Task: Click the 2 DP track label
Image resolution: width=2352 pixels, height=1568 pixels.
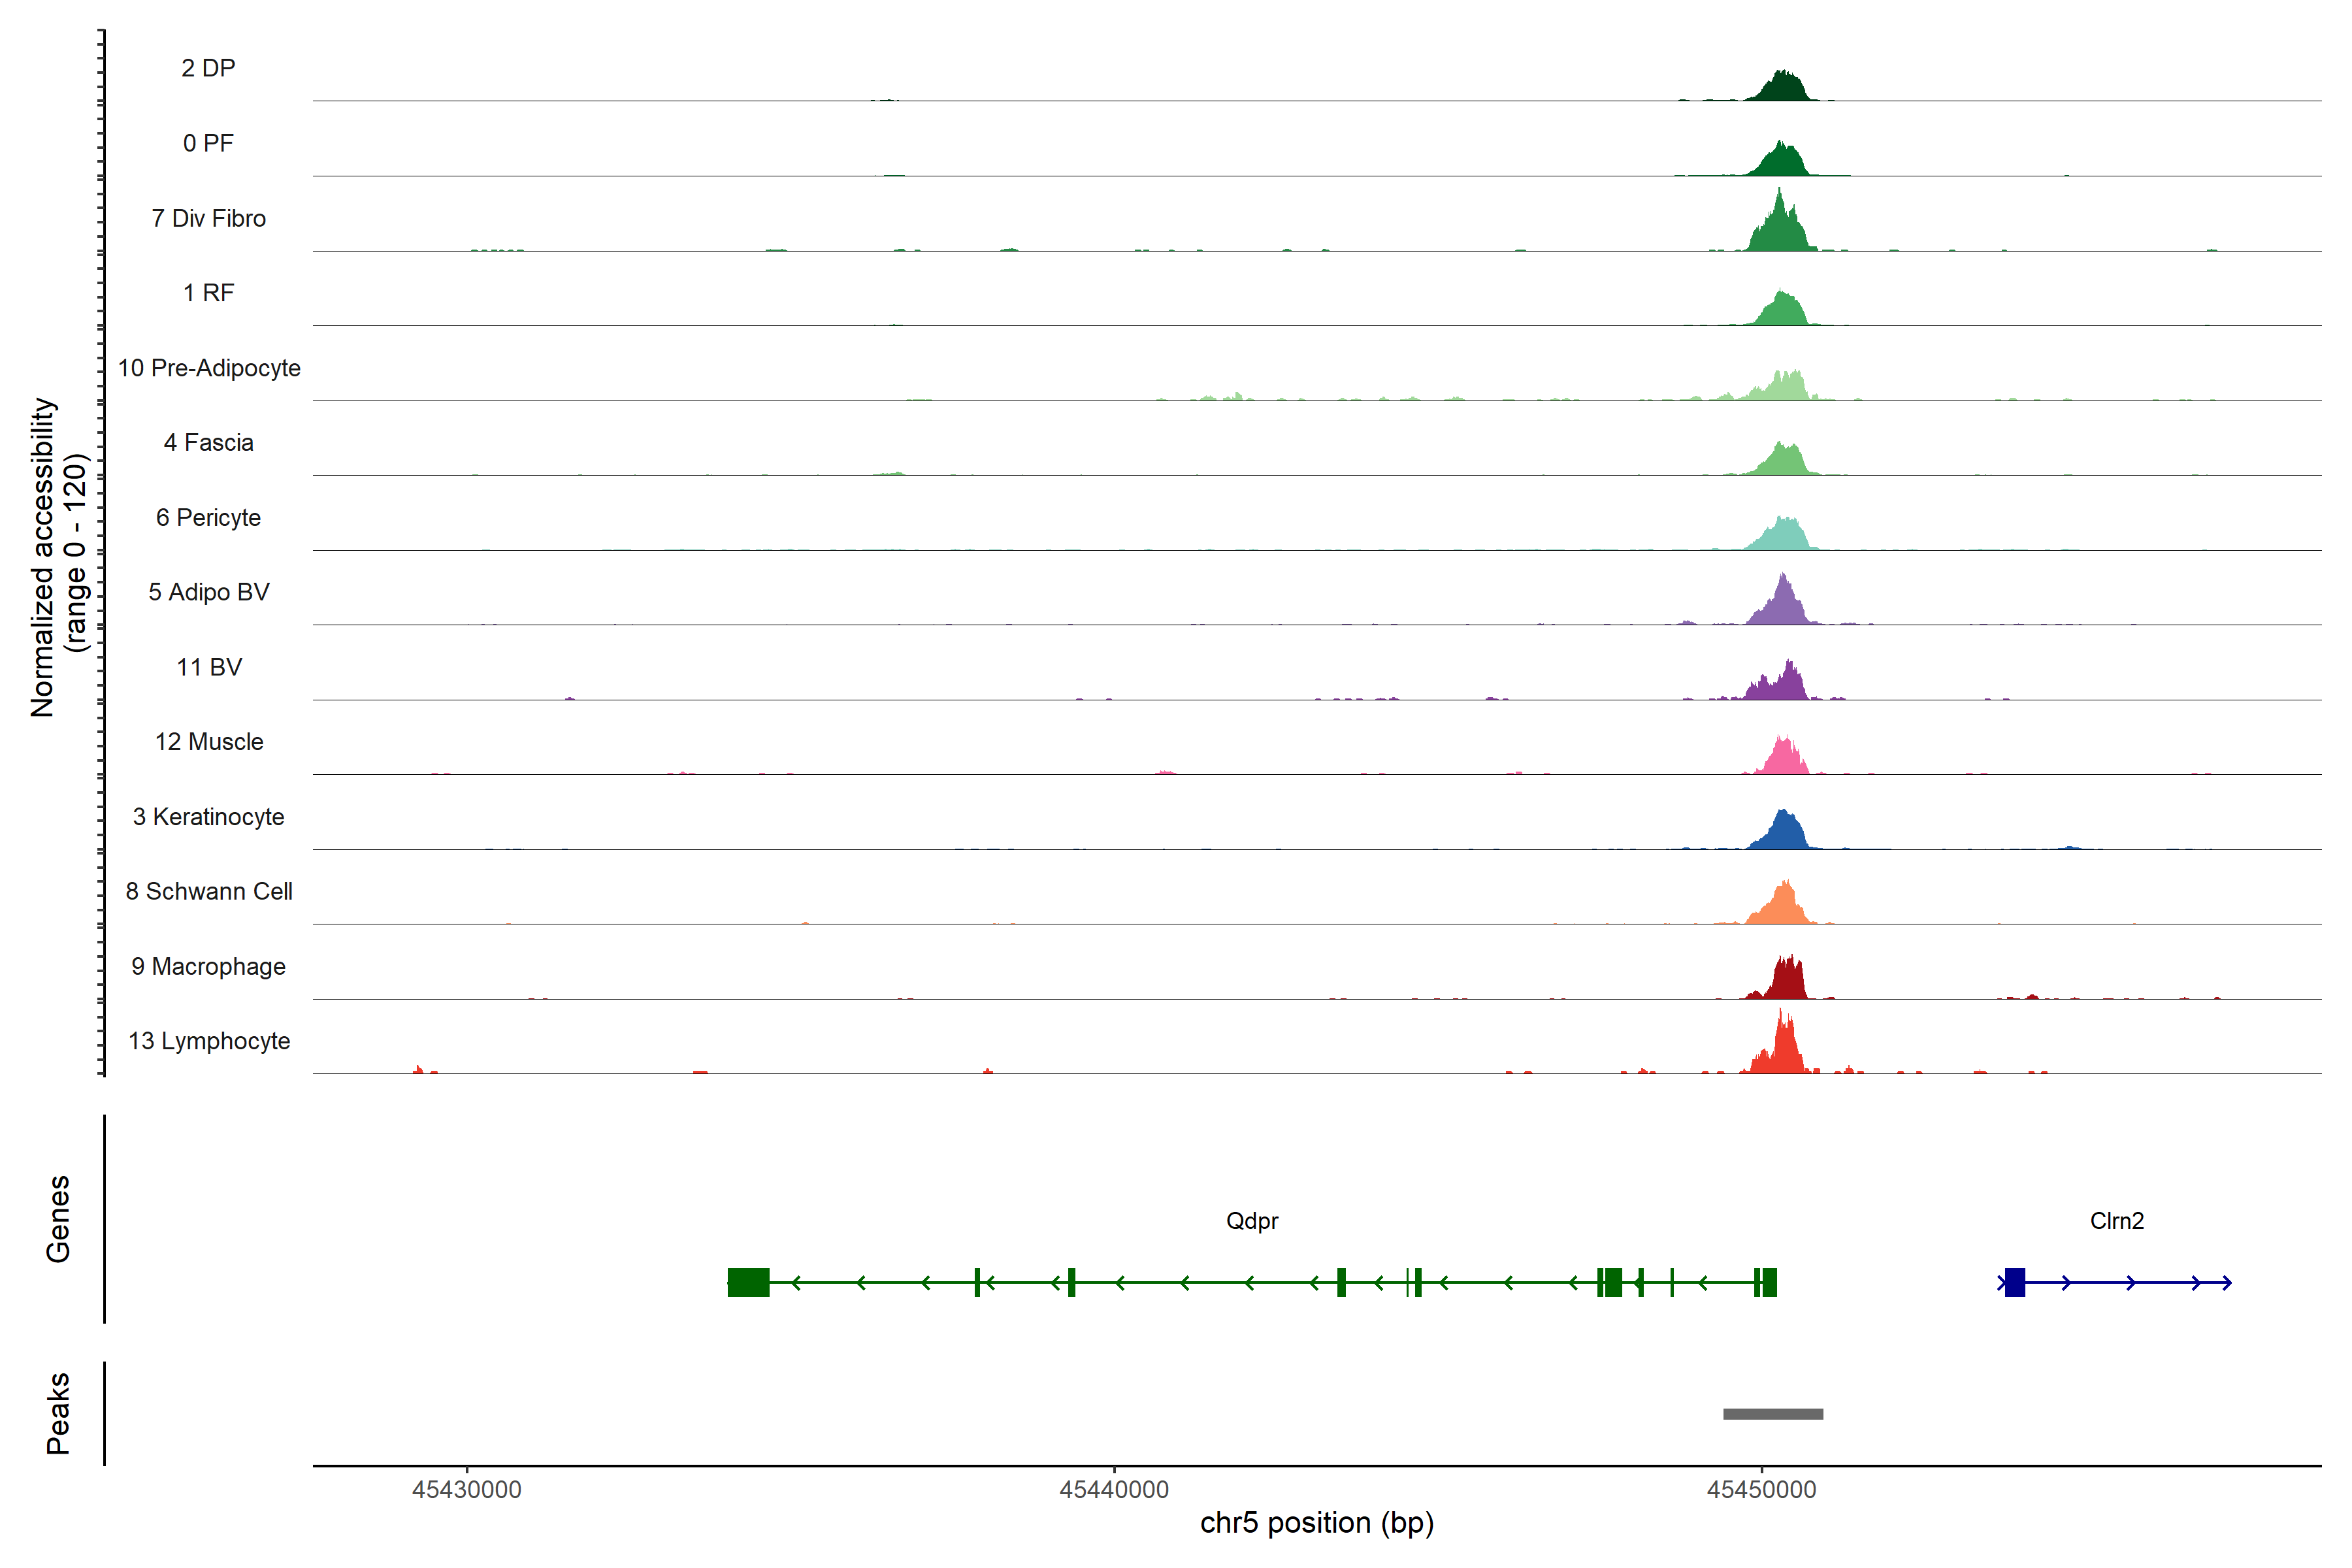Action: [x=208, y=68]
